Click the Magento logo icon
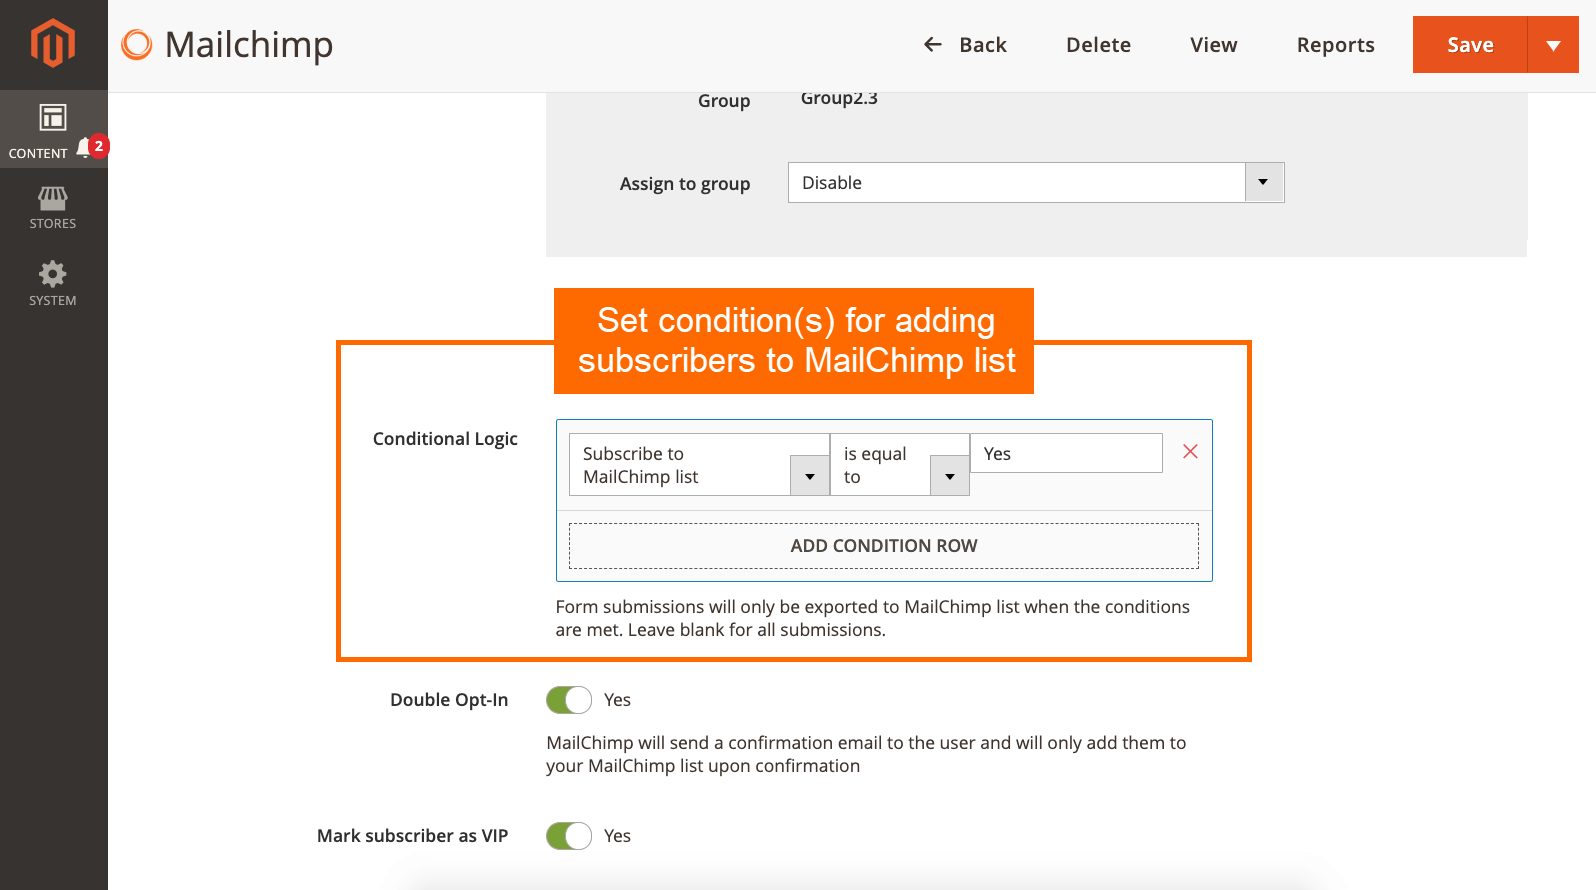The image size is (1596, 890). coord(53,44)
